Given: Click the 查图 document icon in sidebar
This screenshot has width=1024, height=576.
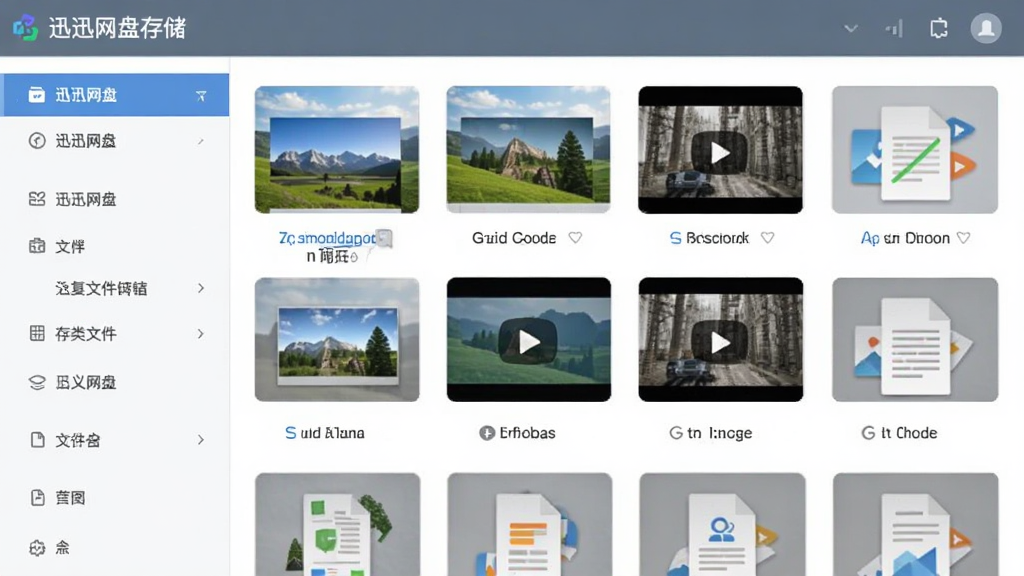Looking at the screenshot, I should [x=37, y=498].
